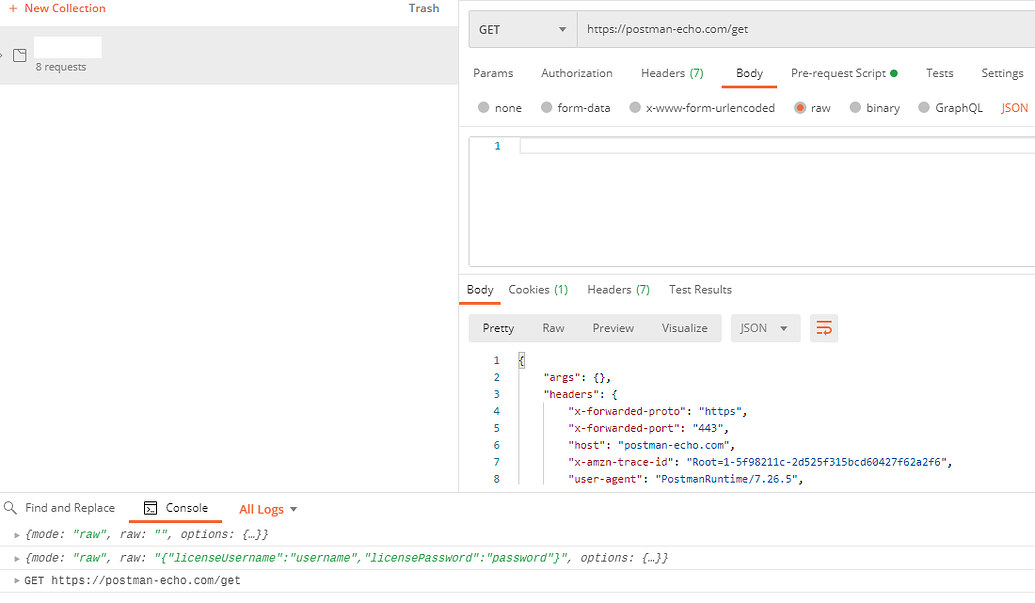
Task: Toggle line wrapping in the response viewer
Action: [x=824, y=327]
